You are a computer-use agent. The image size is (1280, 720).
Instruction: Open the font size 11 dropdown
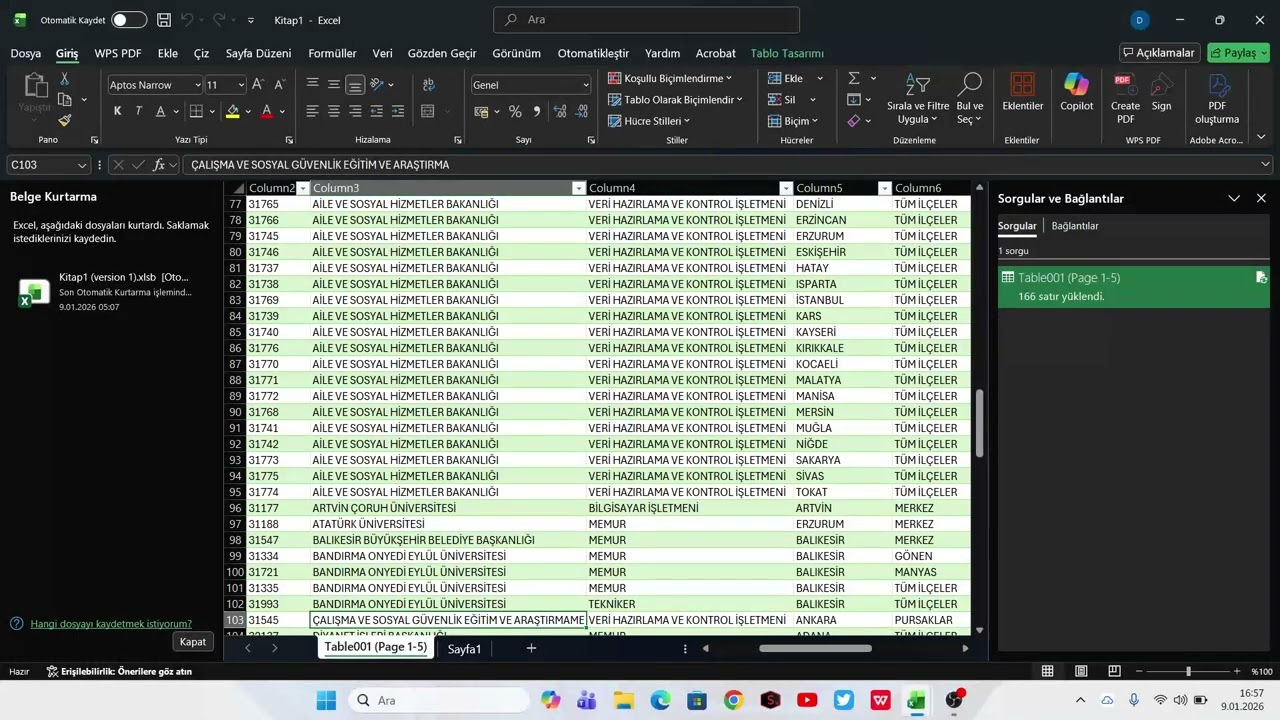(x=240, y=85)
